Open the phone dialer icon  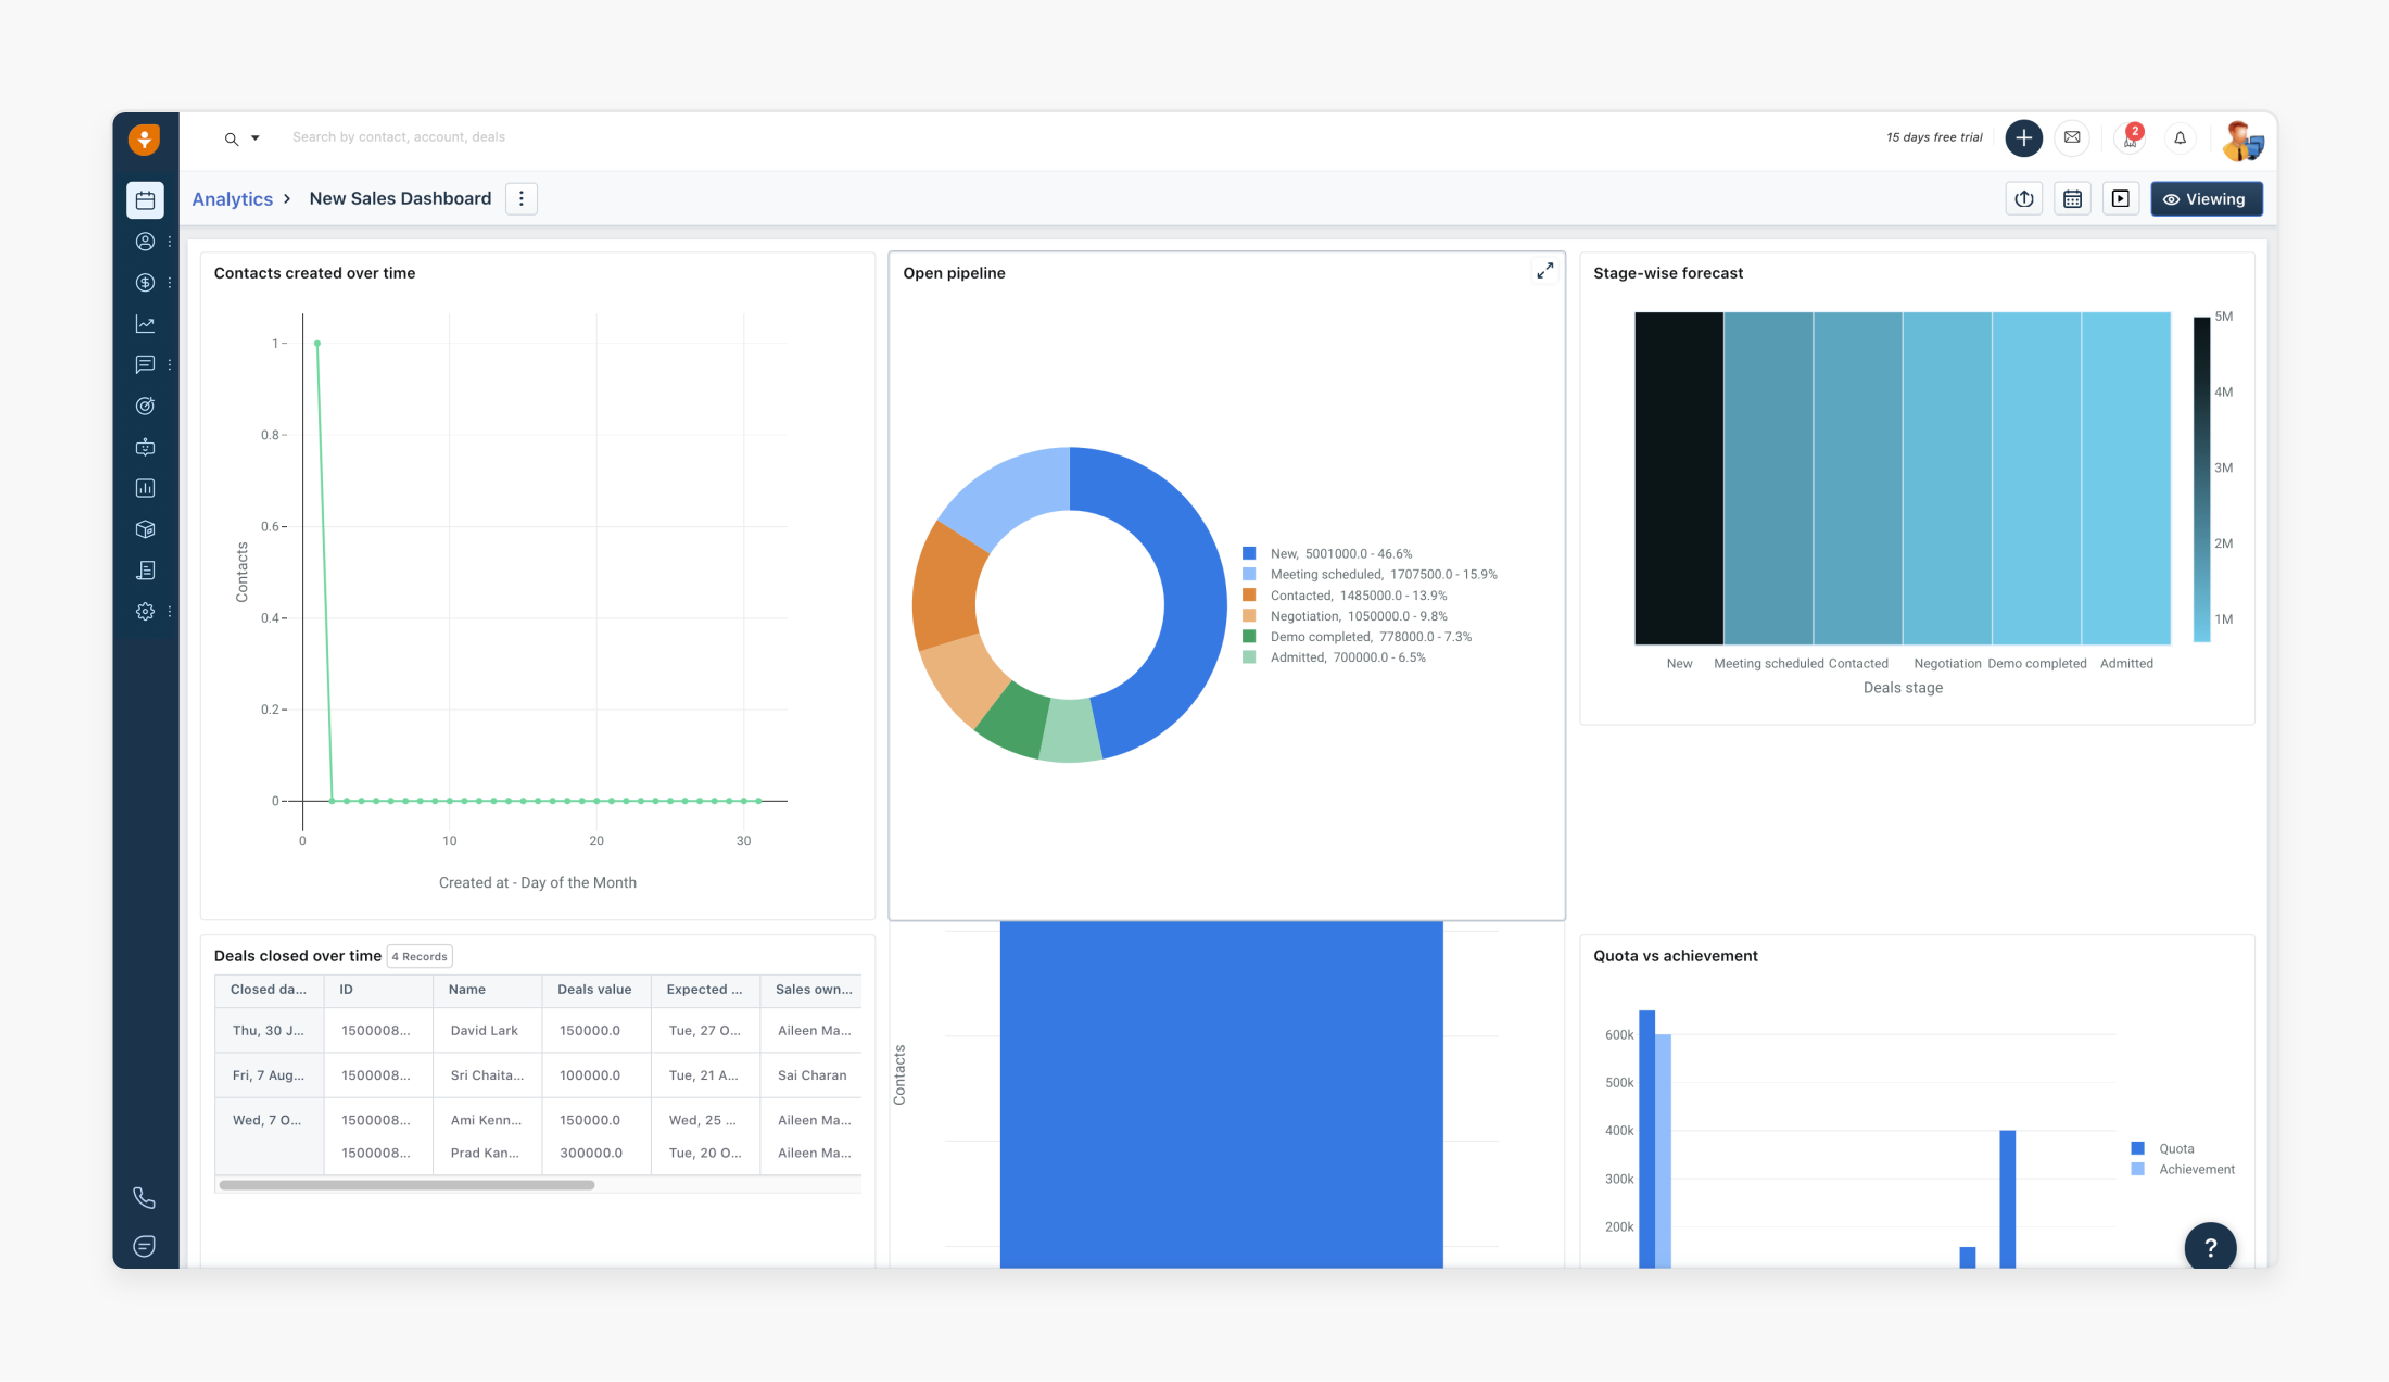[144, 1197]
